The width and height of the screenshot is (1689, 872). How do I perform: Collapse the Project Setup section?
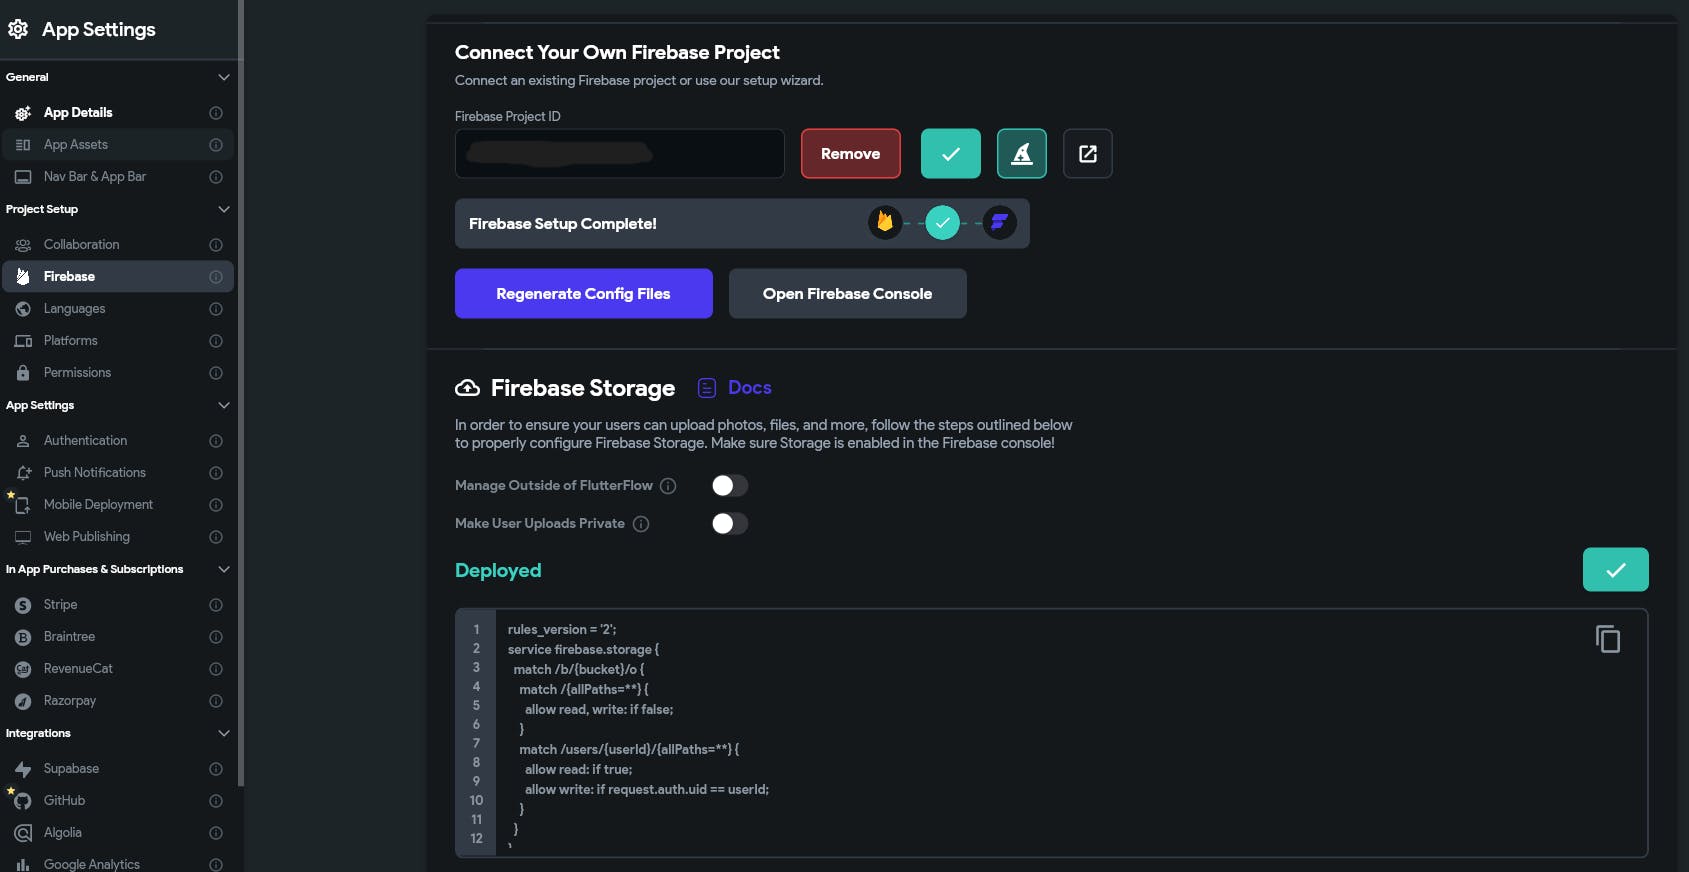[x=224, y=209]
